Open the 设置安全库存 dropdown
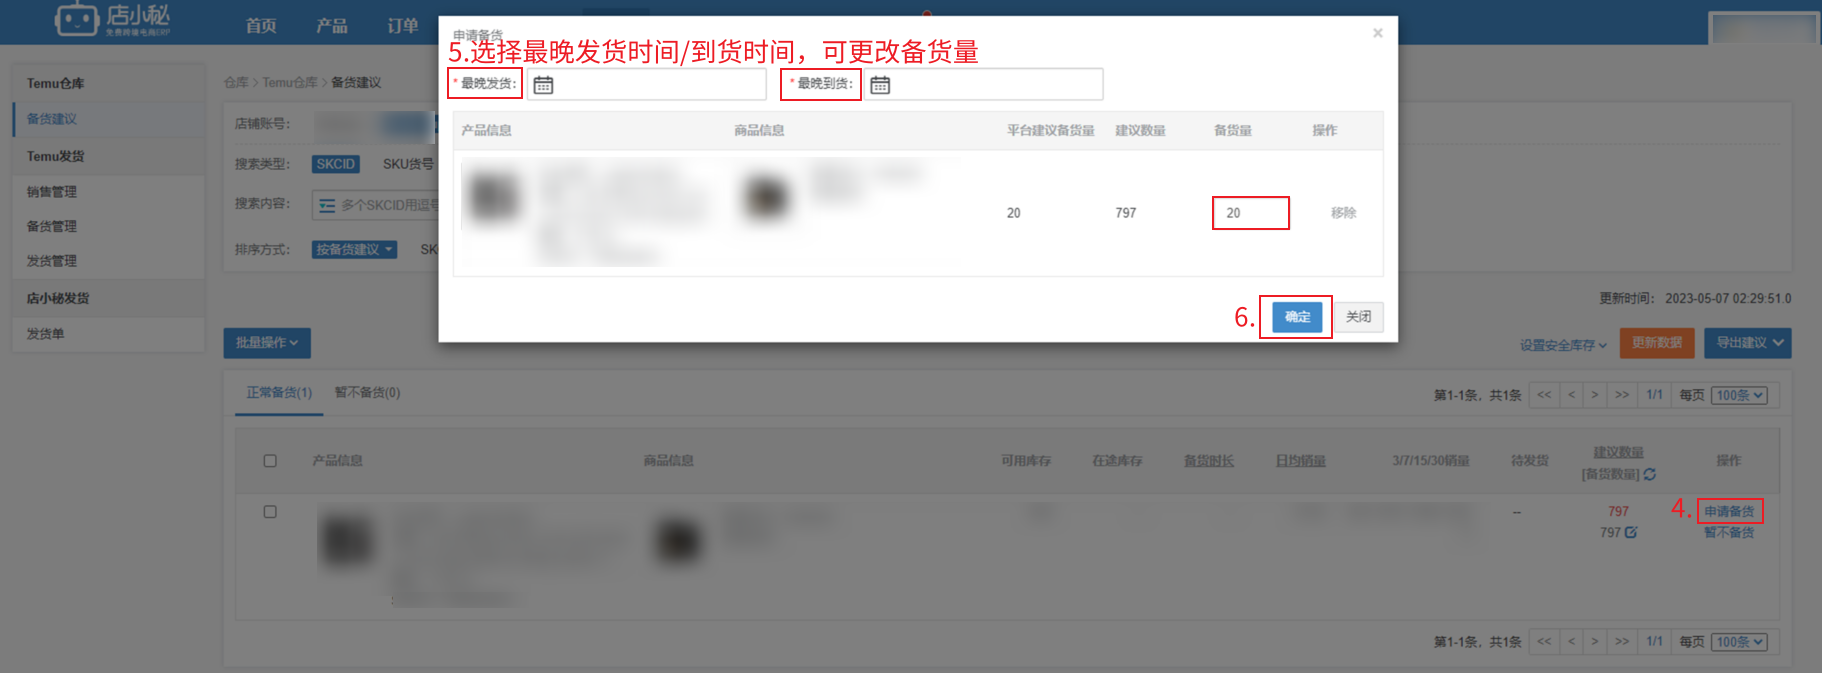This screenshot has width=1822, height=673. [x=1563, y=345]
